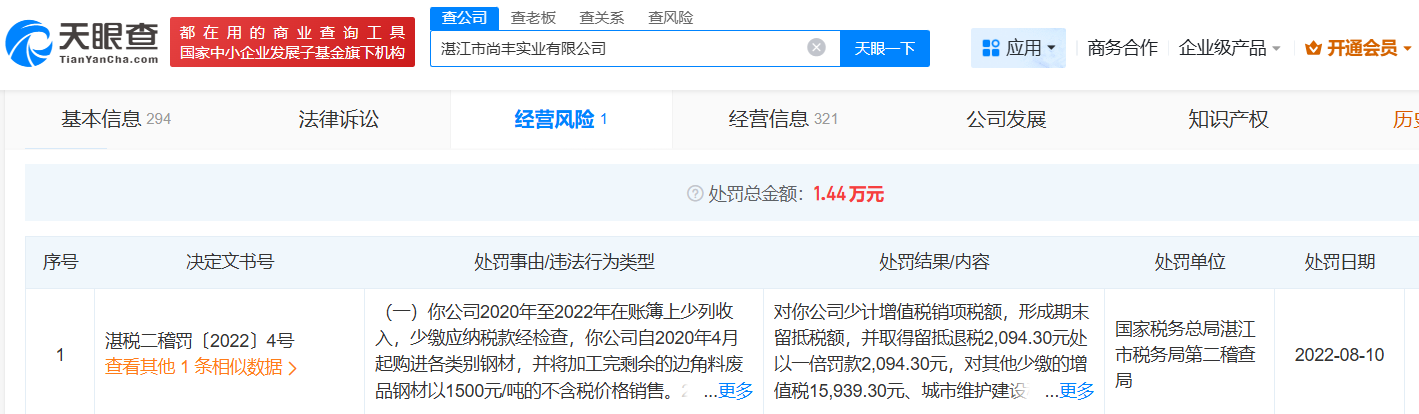Open the 基本信息 tab
Viewport: 1419px width, 414px height.
tap(115, 119)
